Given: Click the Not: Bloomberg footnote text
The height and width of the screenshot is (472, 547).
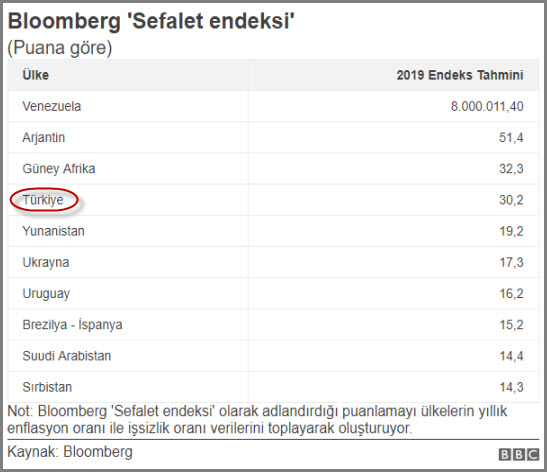Looking at the screenshot, I should tap(257, 420).
